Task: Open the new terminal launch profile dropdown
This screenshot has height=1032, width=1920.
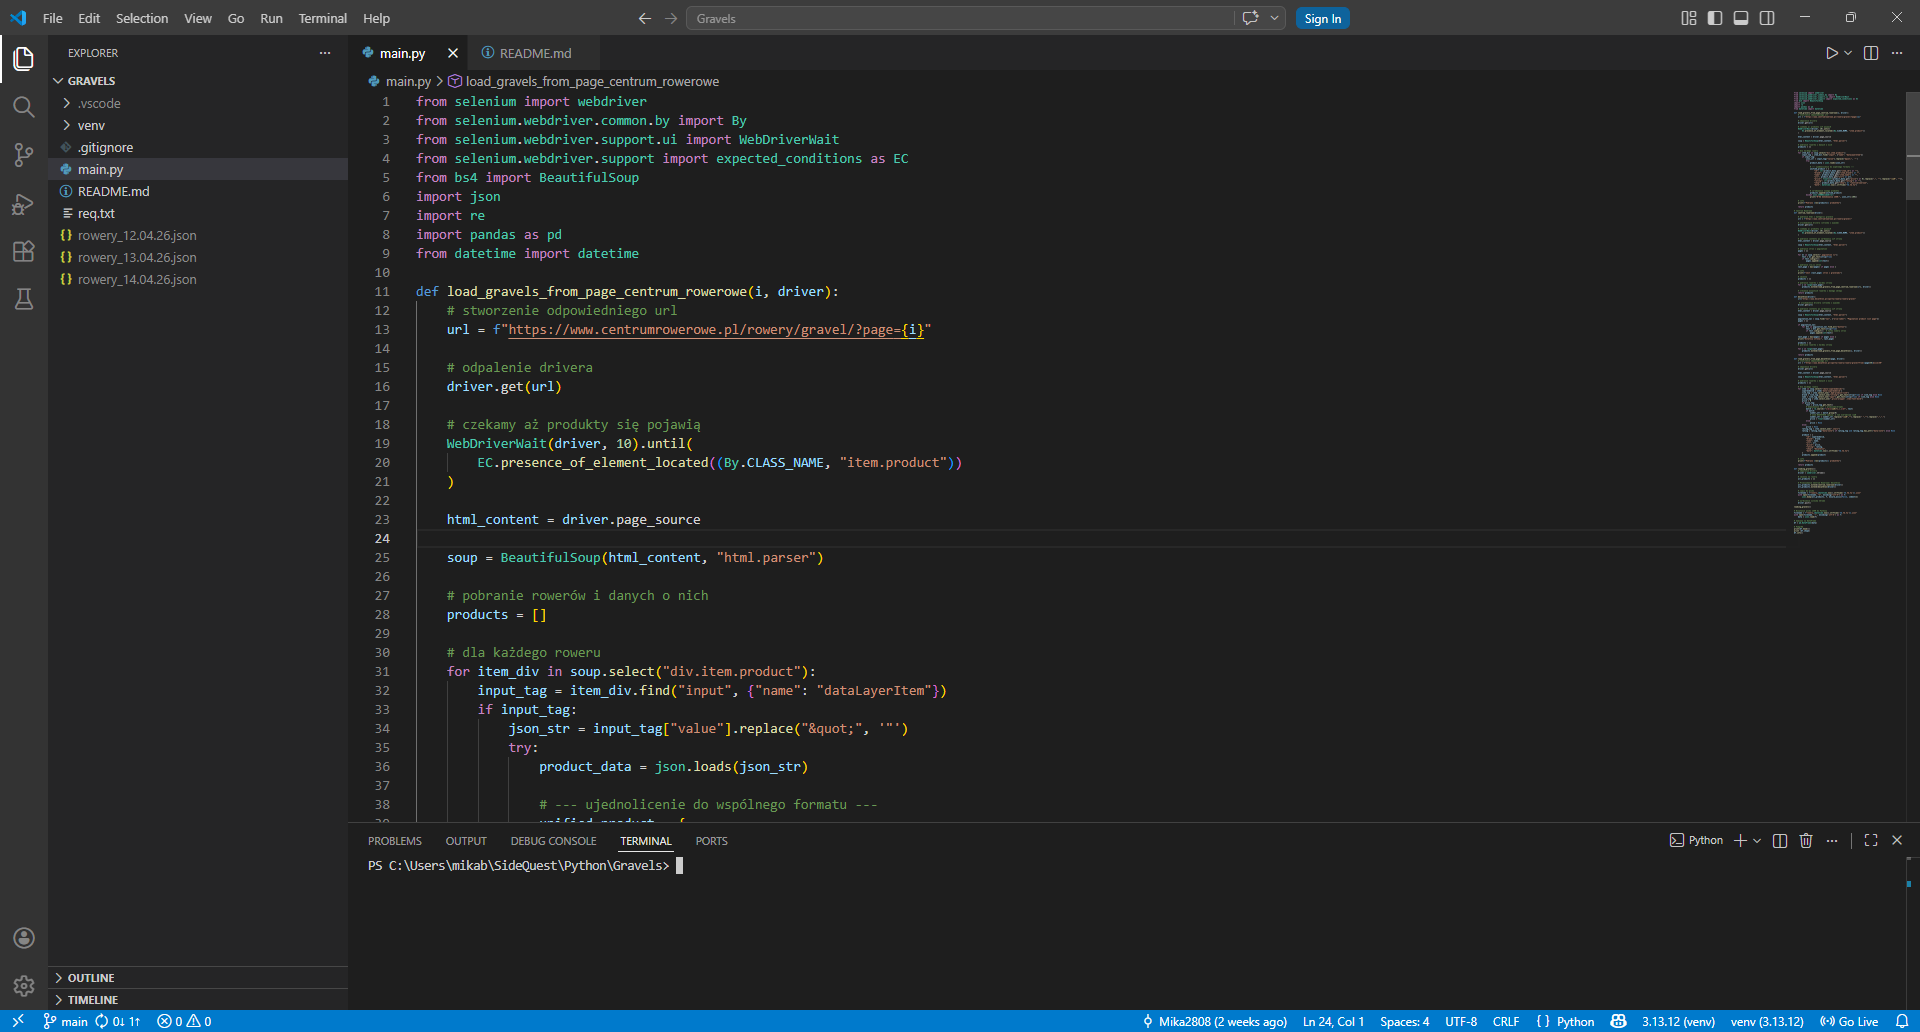Action: click(x=1757, y=841)
